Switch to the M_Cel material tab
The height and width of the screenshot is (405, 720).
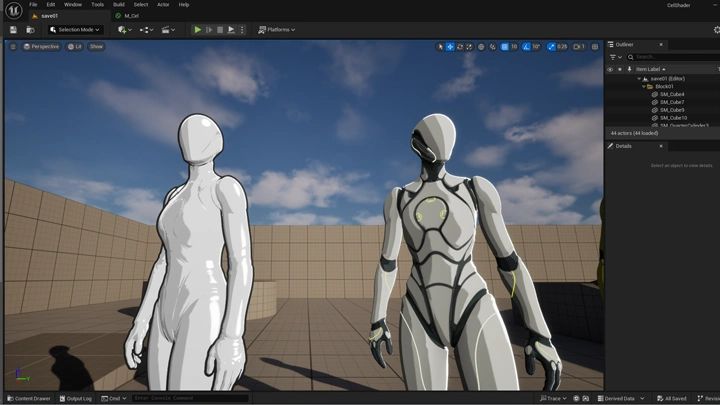tap(132, 16)
